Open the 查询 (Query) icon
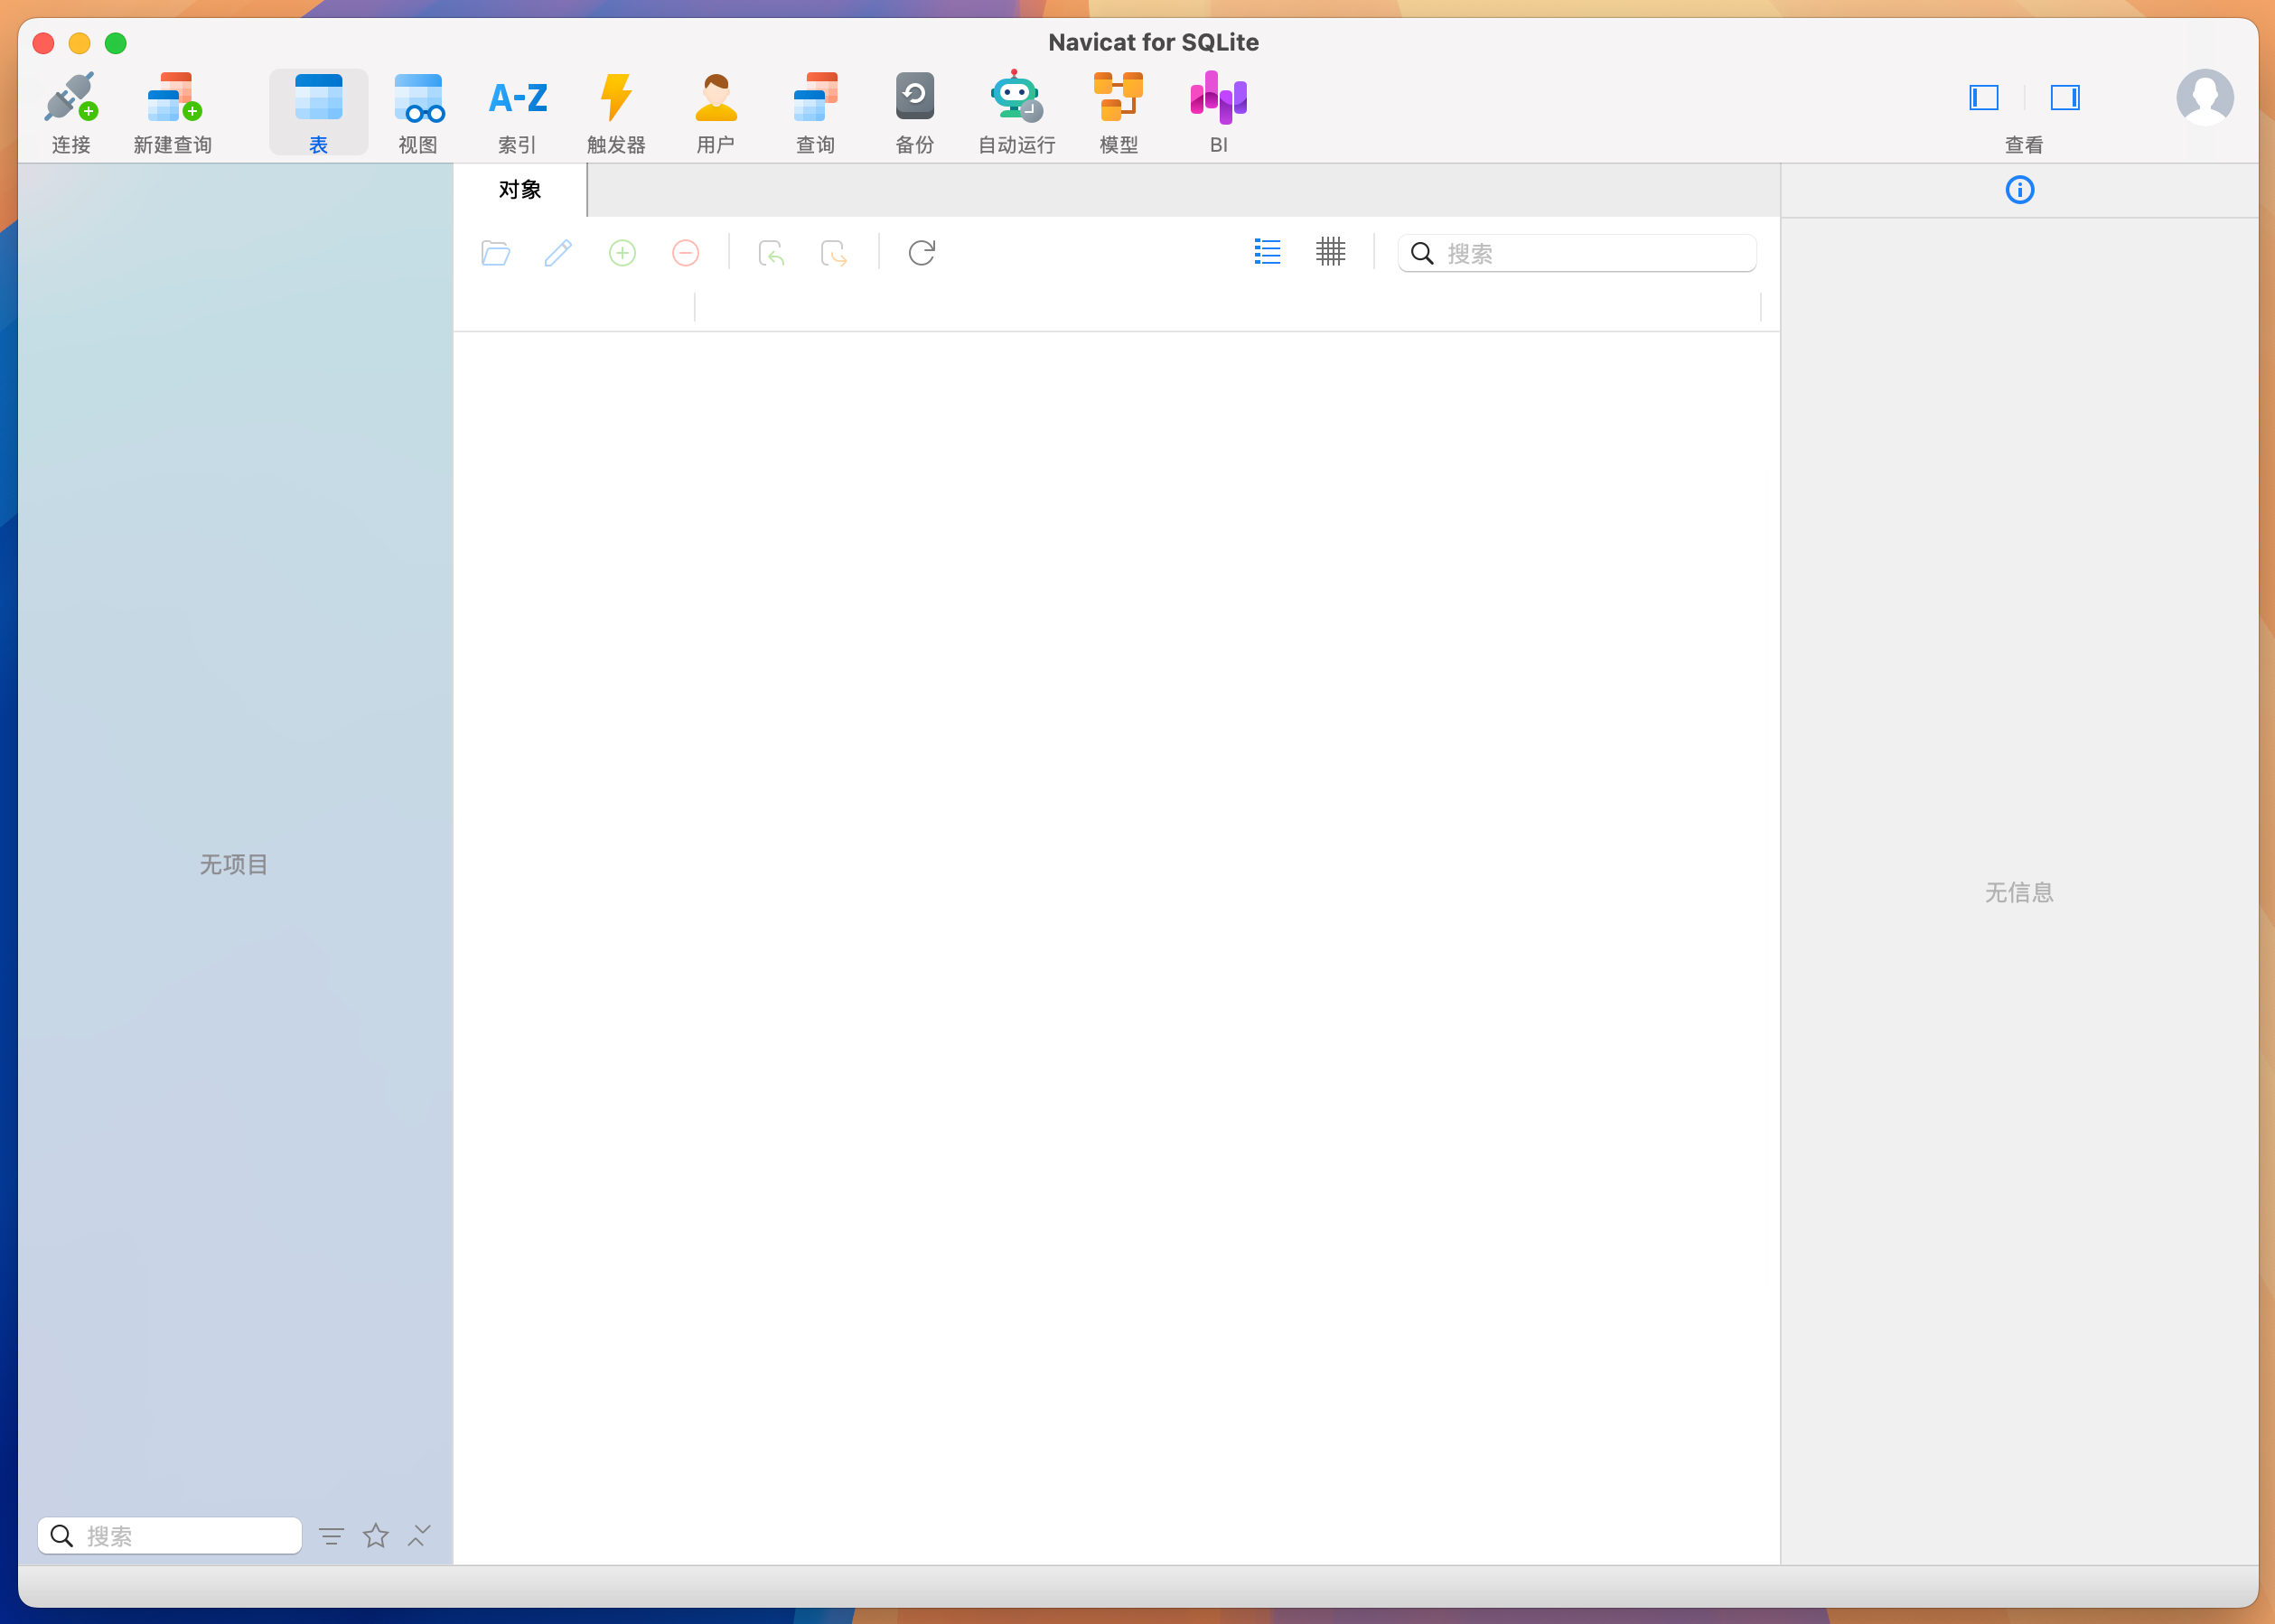This screenshot has height=1624, width=2275. [x=815, y=111]
